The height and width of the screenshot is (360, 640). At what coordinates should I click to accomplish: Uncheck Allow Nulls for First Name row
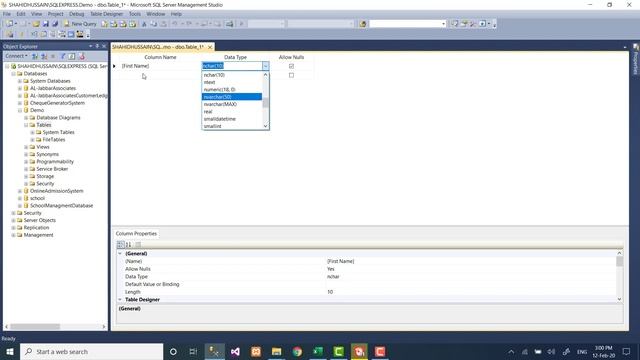point(291,66)
